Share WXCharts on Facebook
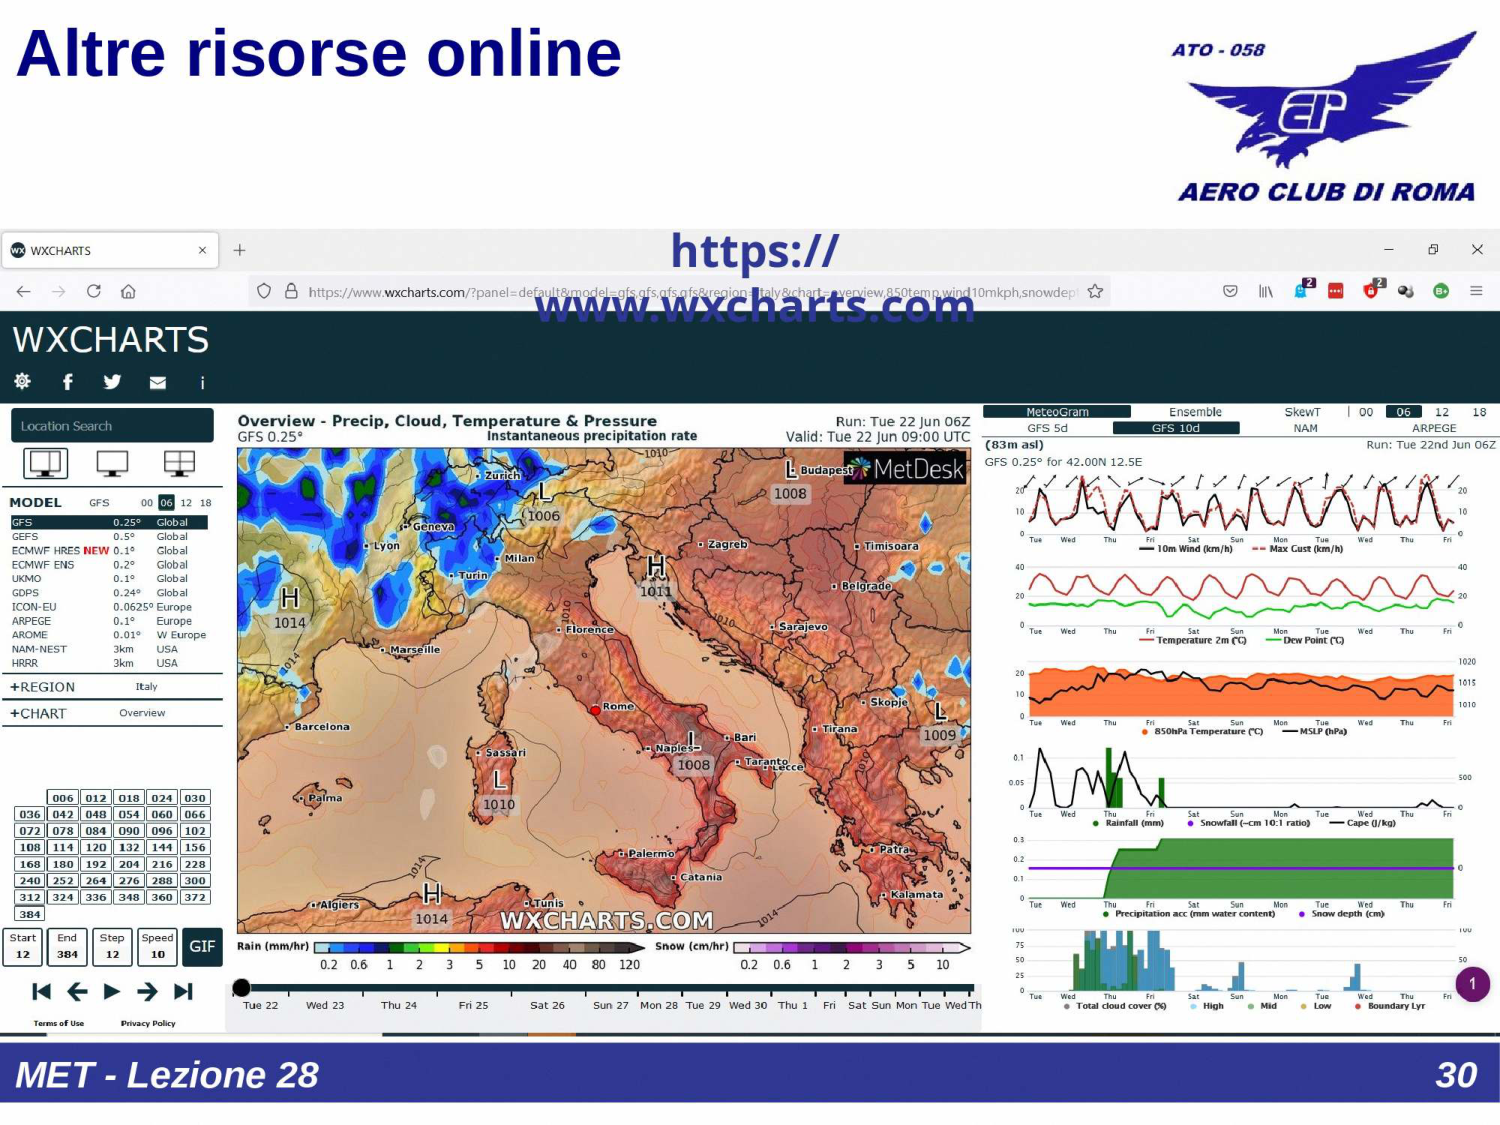 68,381
